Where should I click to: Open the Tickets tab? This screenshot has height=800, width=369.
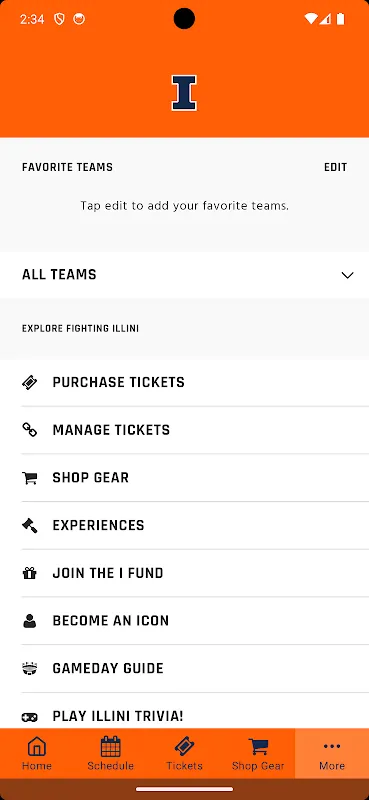[x=184, y=753]
